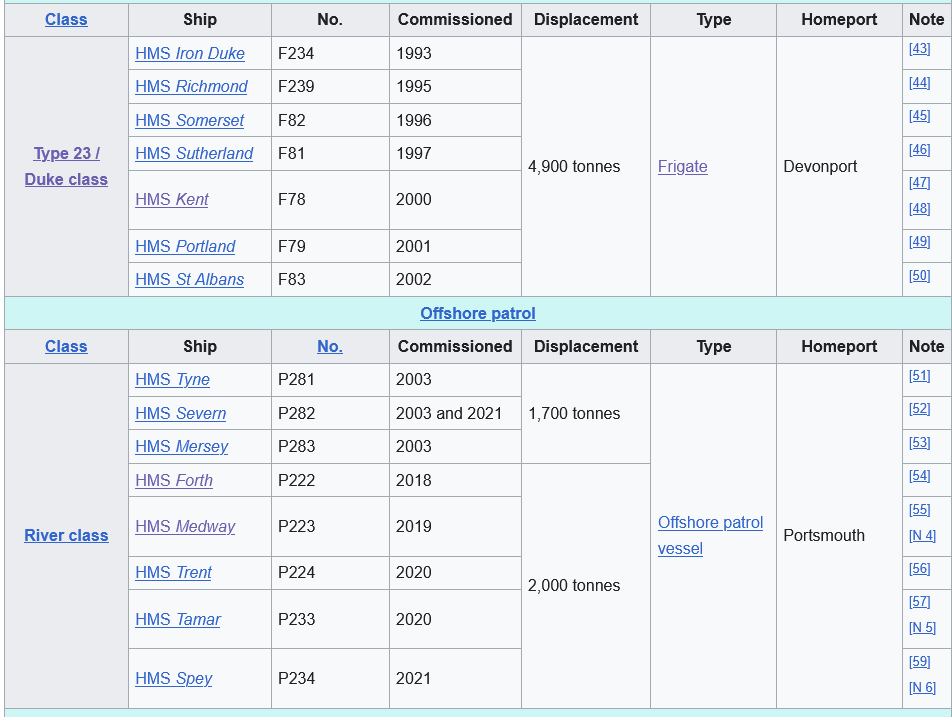Open the HMS Richmond link

click(191, 86)
